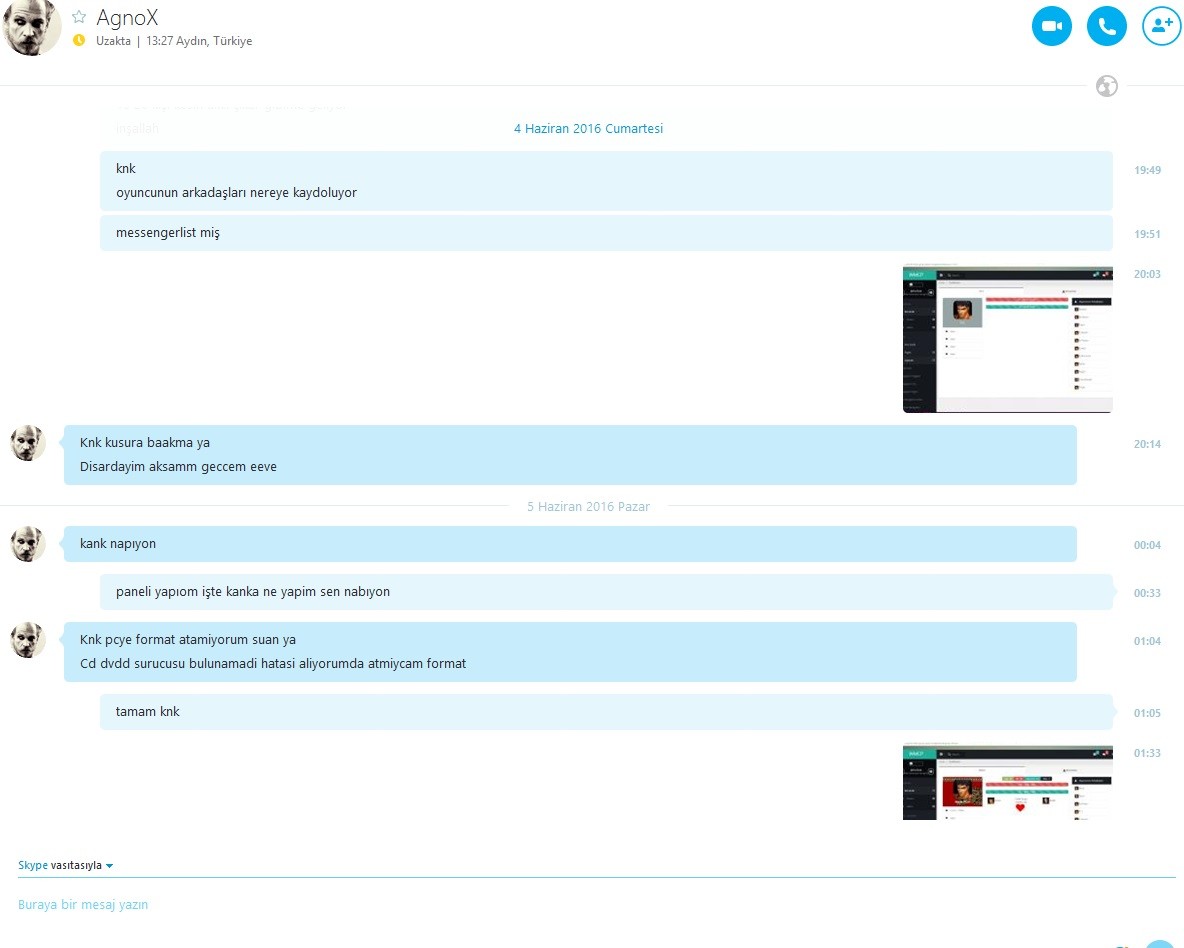Select message 'oyuncunun arkadaşları nereye kaydoluyor'
Screen dimensions: 1184x948
click(x=236, y=193)
